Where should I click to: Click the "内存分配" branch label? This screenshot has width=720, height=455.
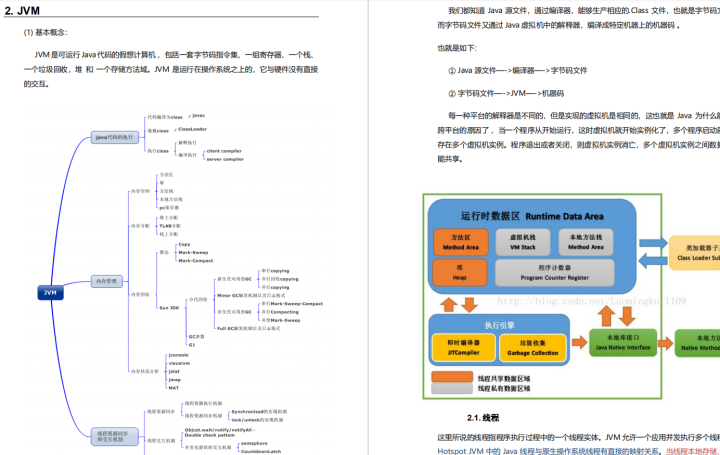pos(141,225)
